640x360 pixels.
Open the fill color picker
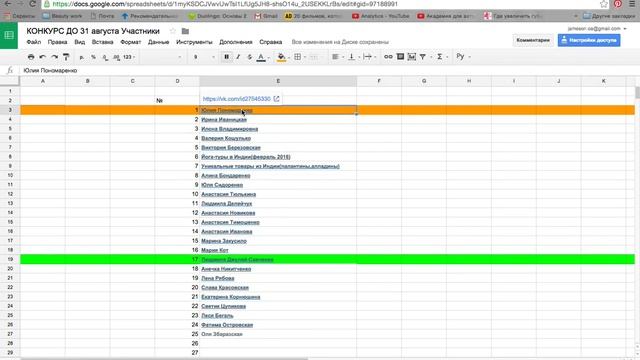click(x=282, y=57)
